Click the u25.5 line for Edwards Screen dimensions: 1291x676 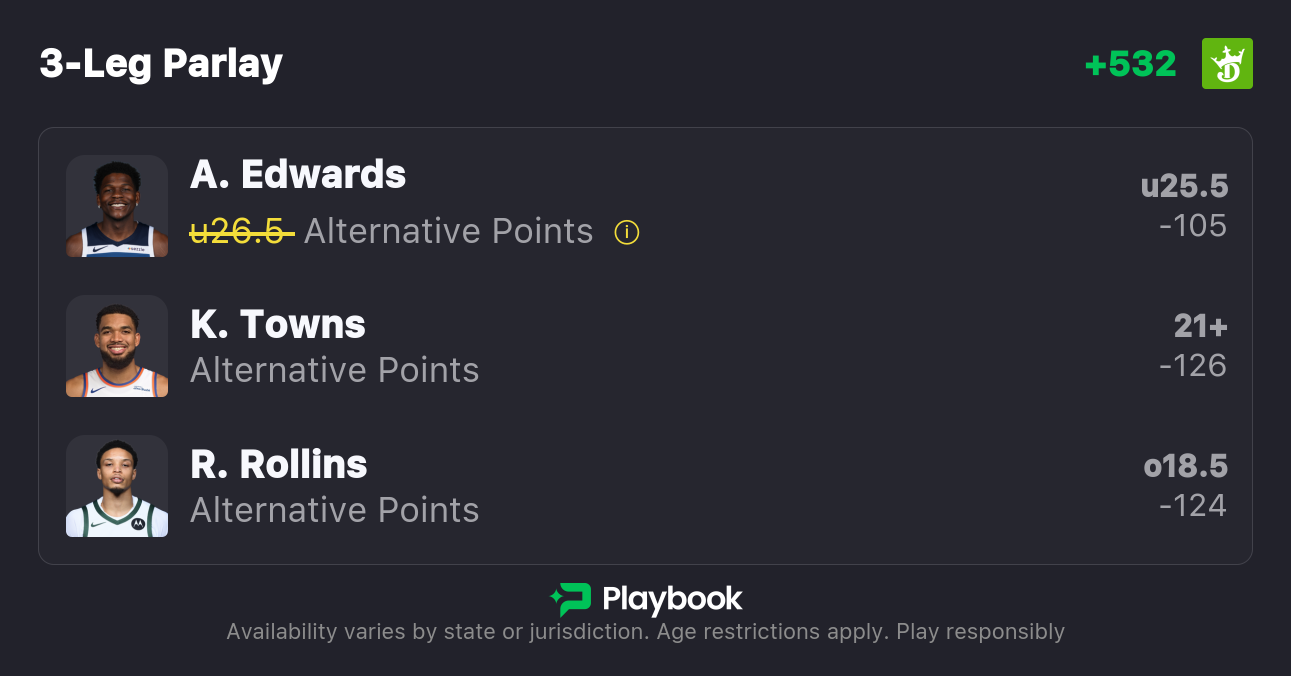click(x=1184, y=186)
